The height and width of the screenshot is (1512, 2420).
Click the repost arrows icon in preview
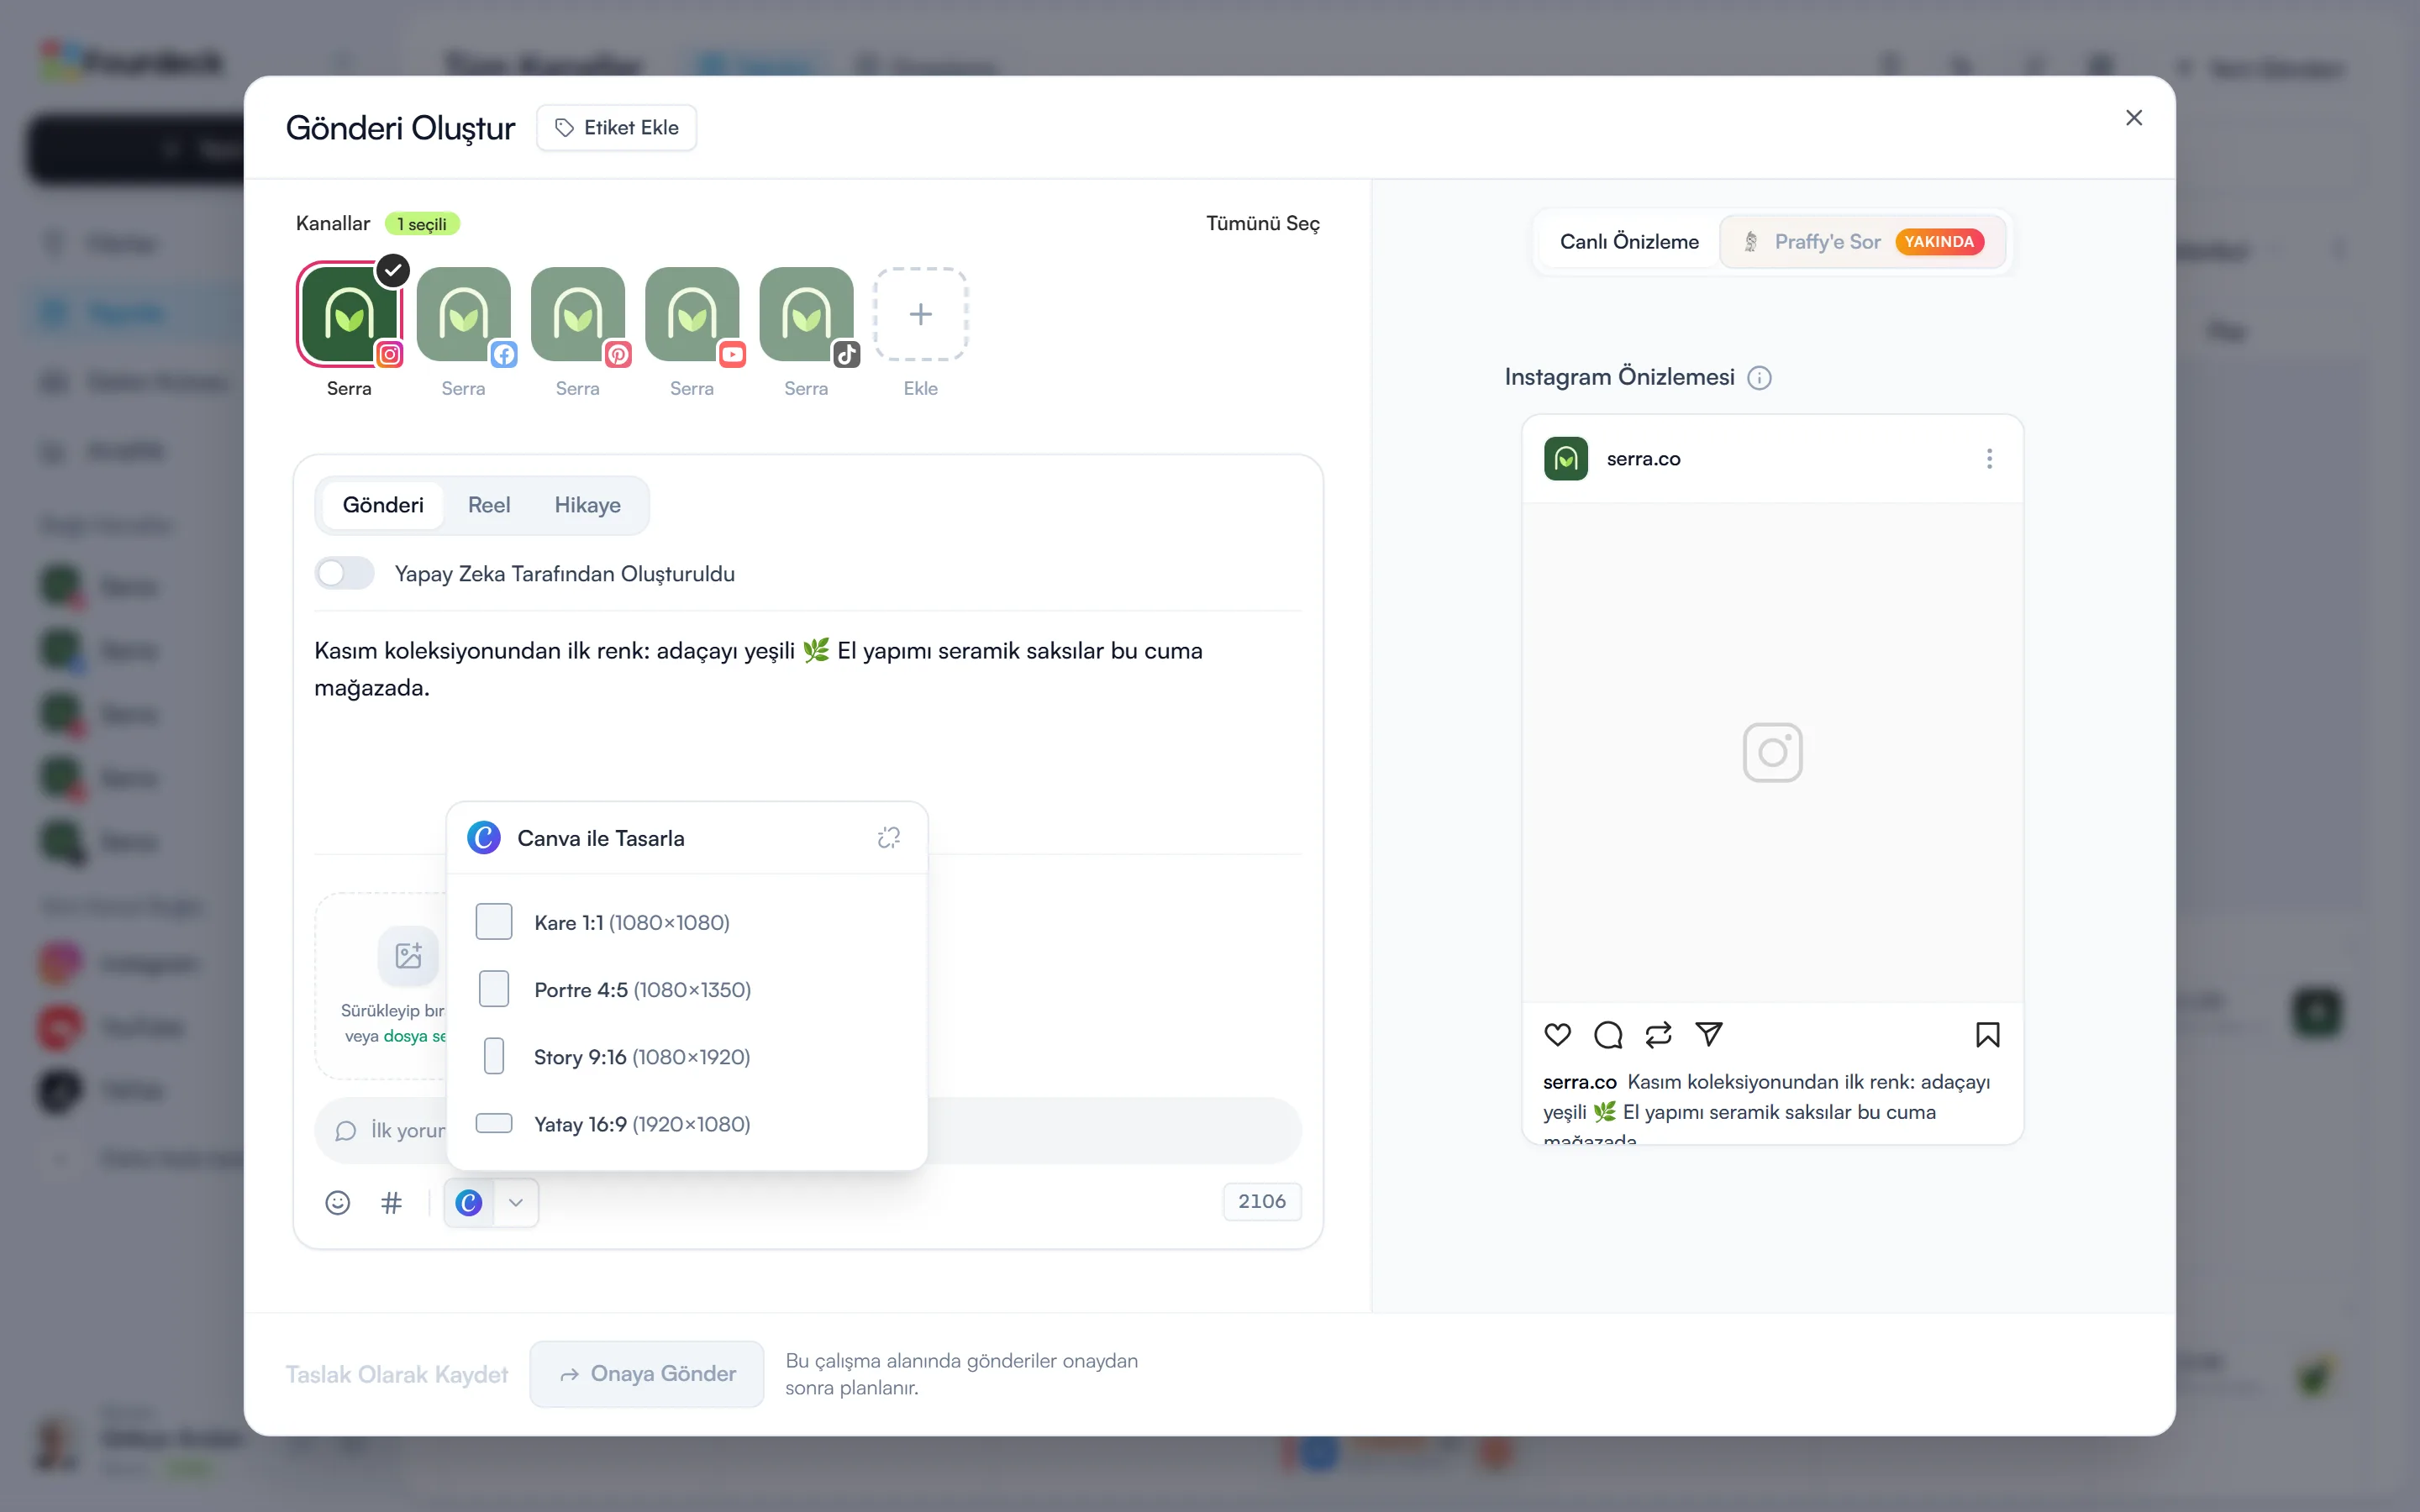pos(1658,1034)
